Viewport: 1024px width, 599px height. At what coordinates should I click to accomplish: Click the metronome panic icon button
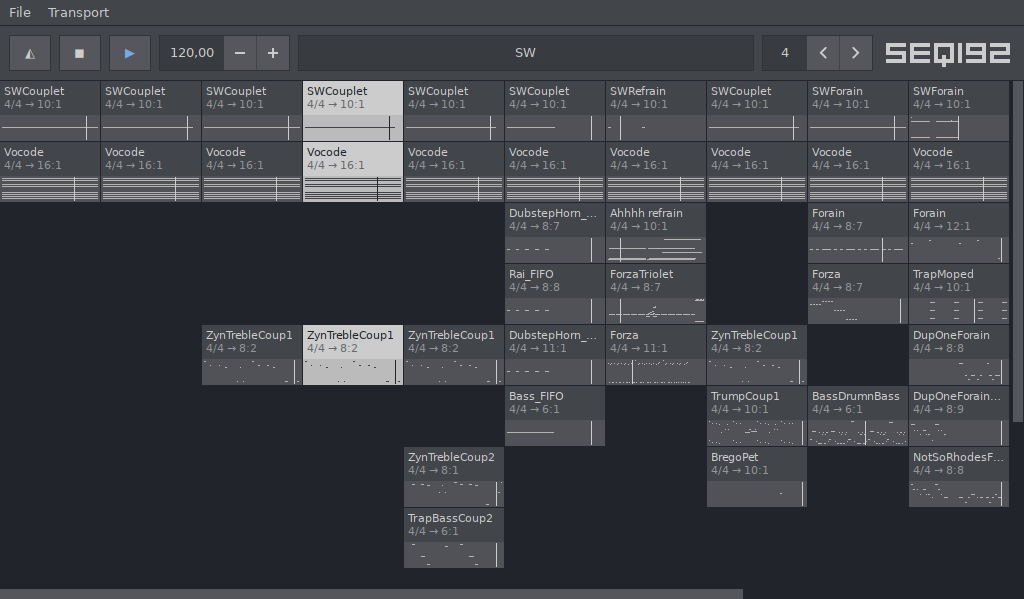coord(30,53)
